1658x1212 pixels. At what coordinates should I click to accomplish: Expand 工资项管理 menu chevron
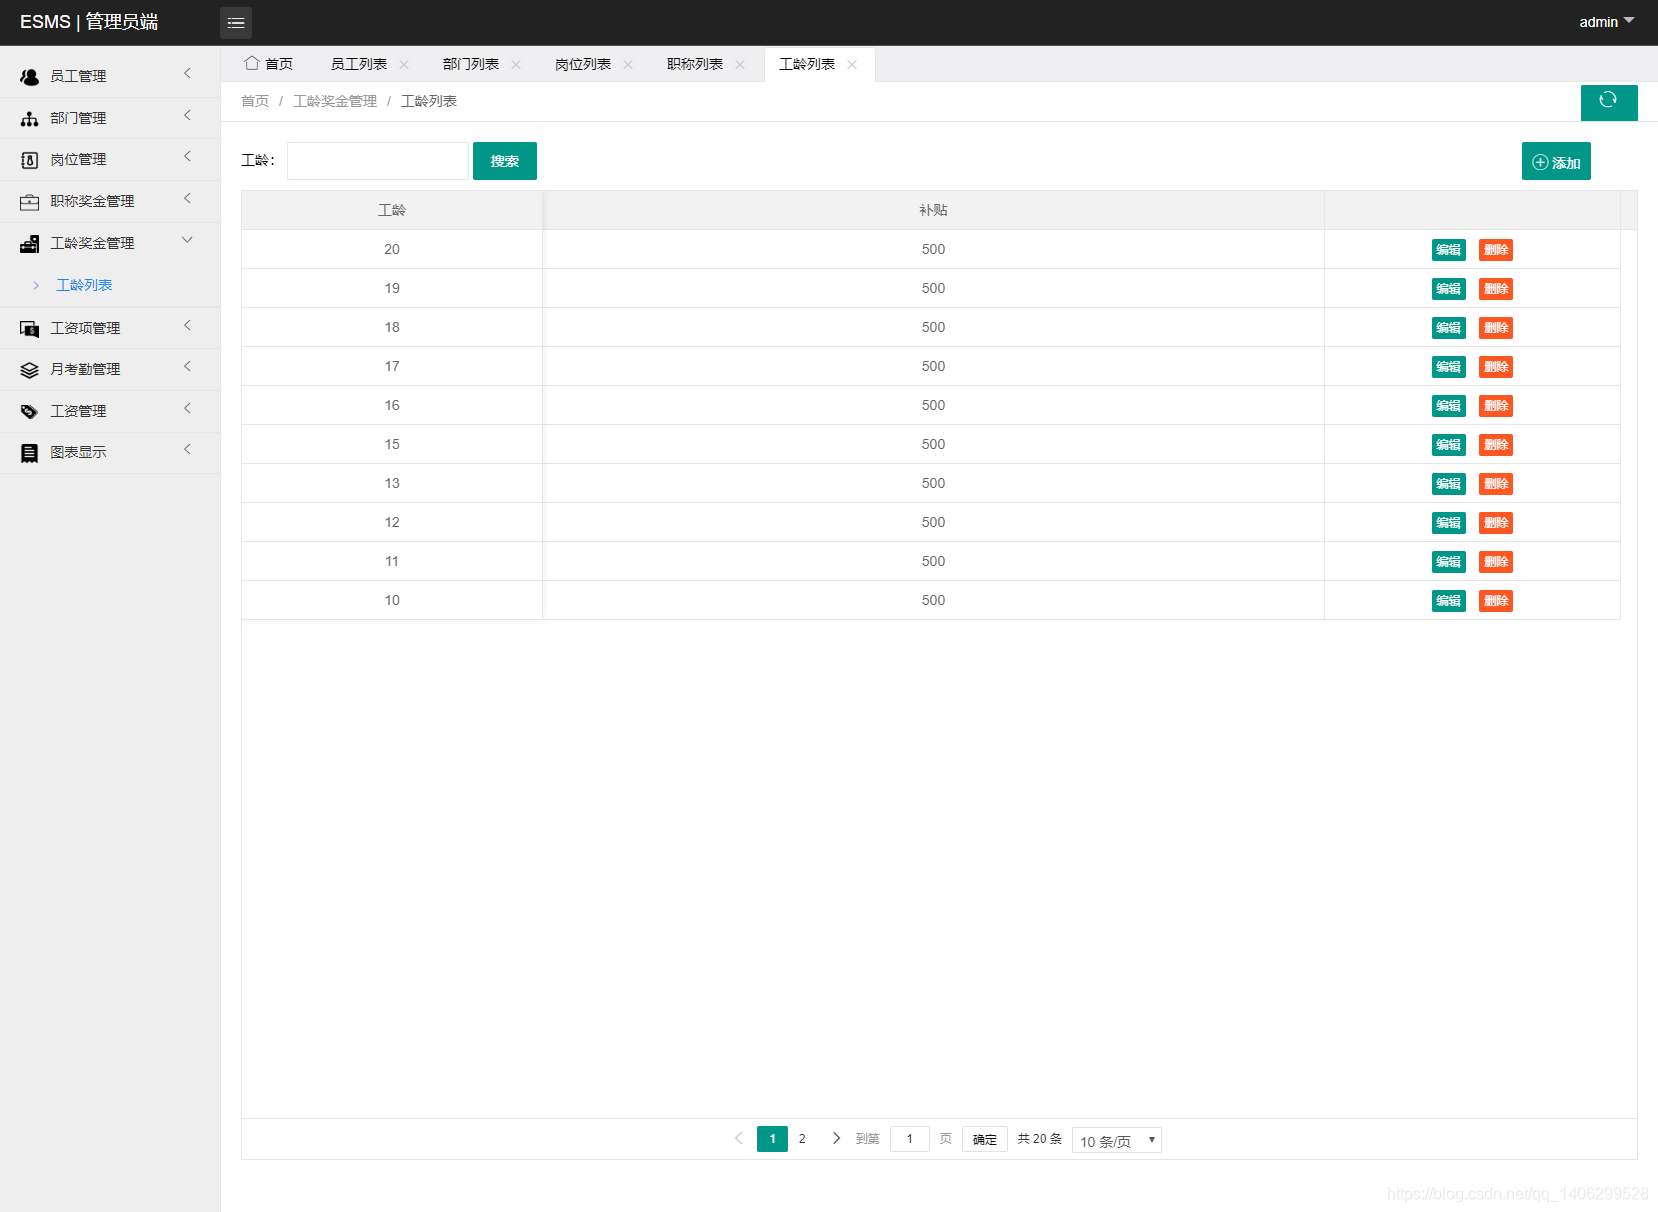coord(187,326)
